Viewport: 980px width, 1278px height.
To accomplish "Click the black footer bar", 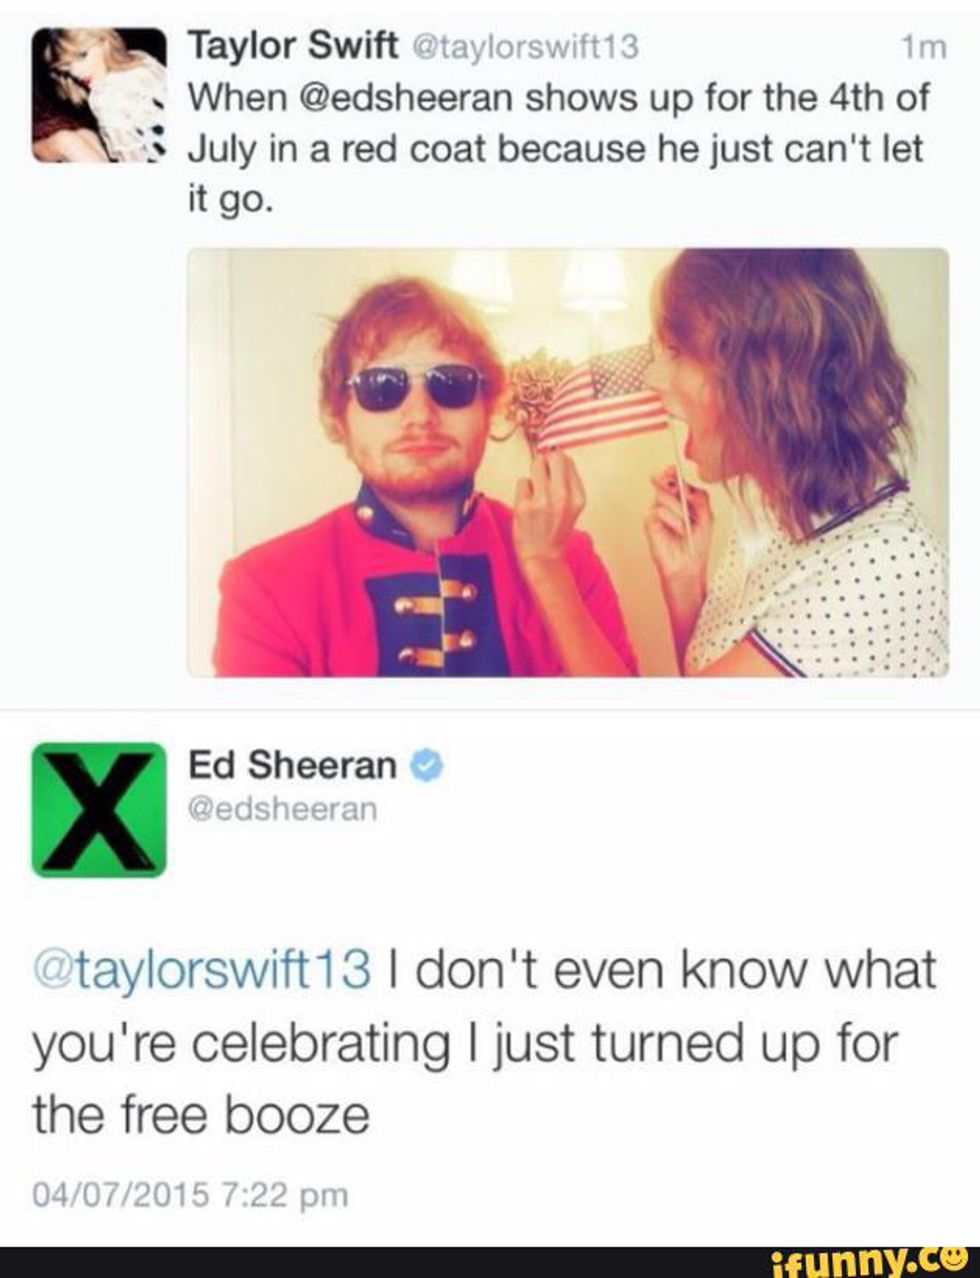I will [x=490, y=1262].
